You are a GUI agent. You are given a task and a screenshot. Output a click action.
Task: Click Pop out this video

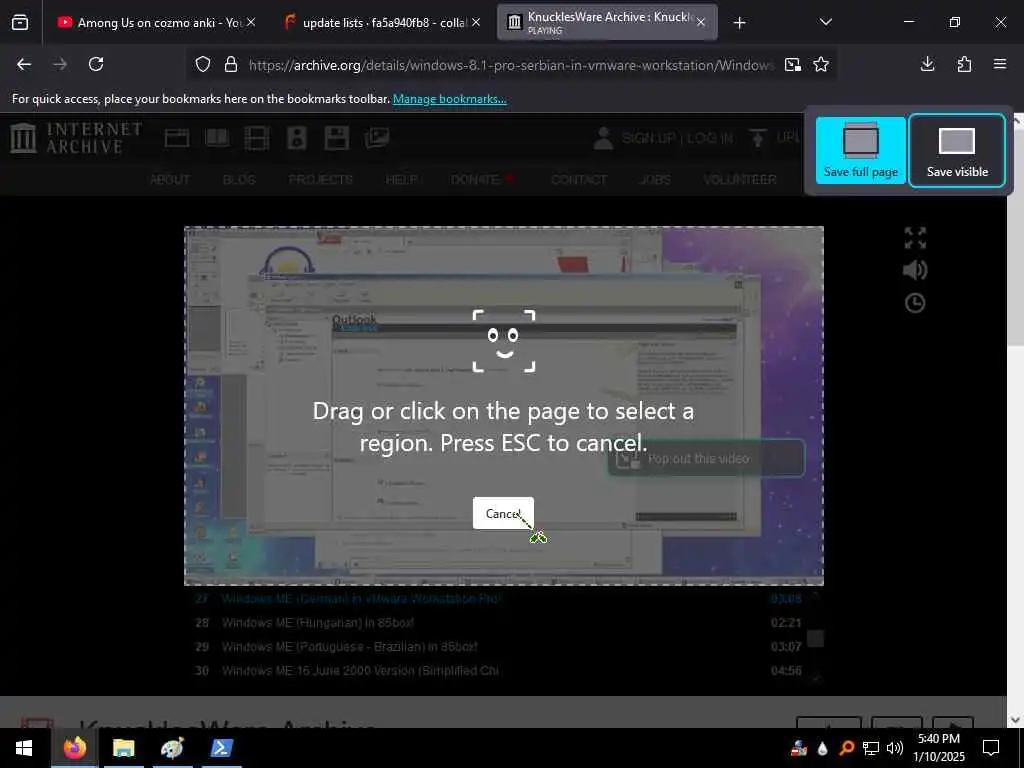(x=706, y=458)
